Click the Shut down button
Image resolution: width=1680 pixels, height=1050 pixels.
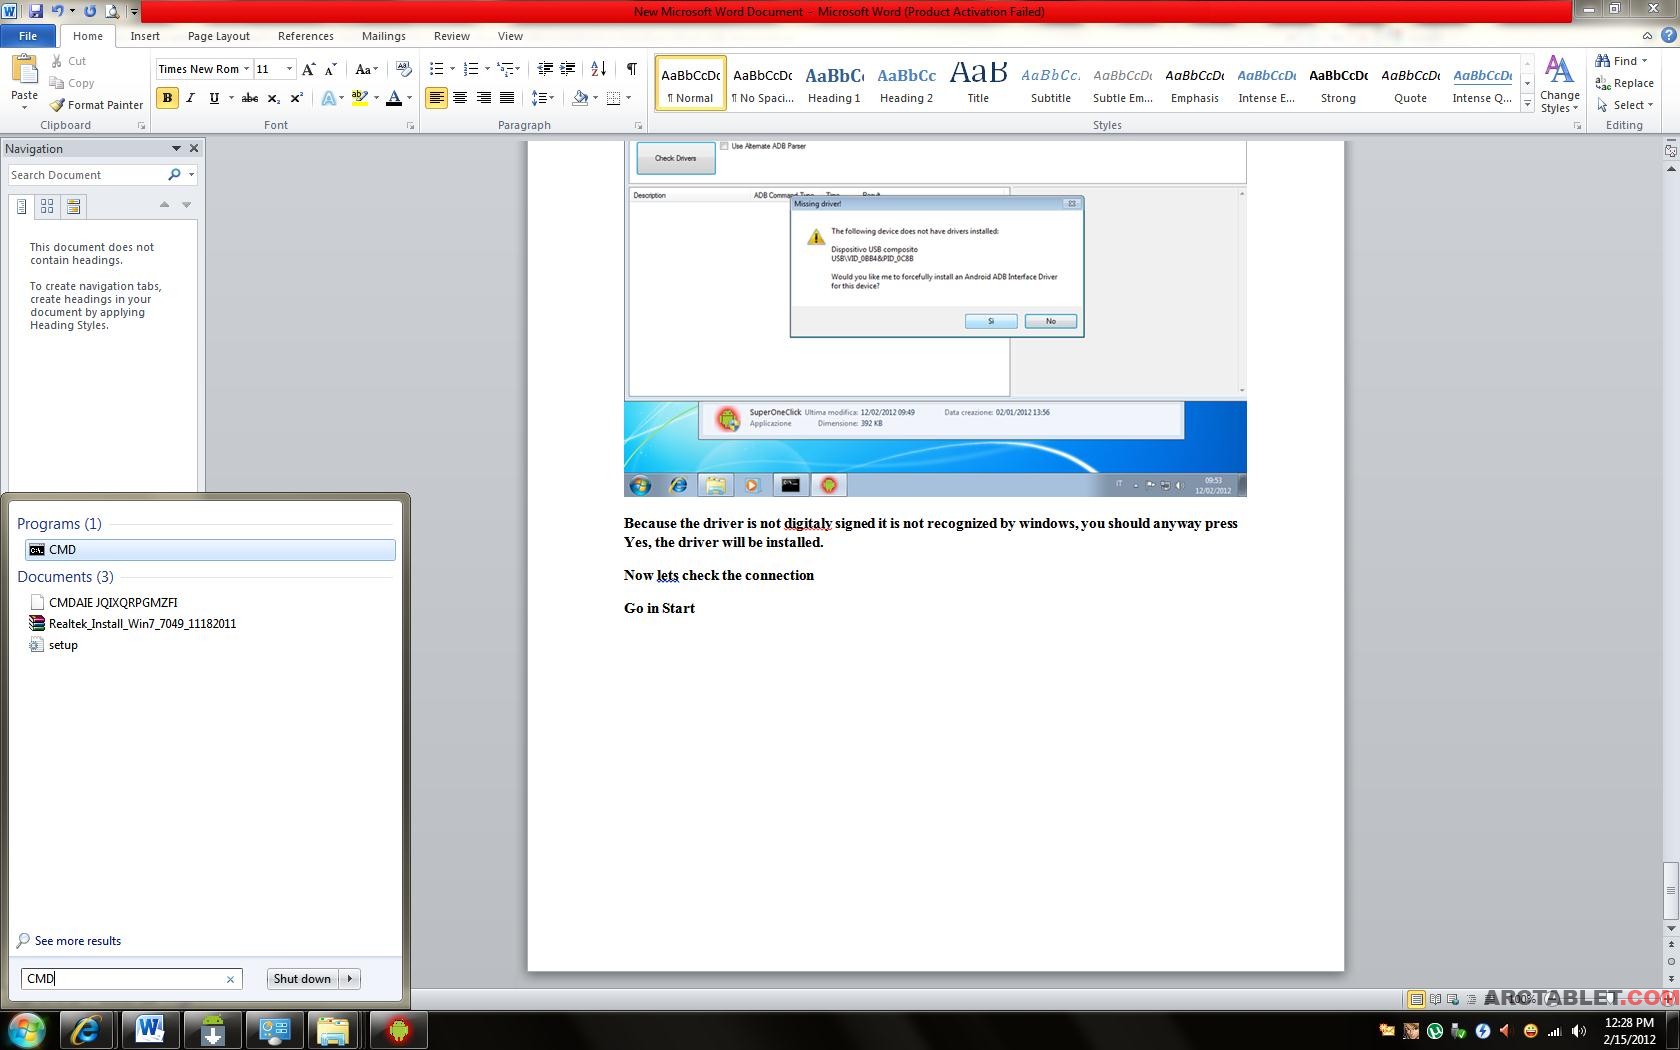point(302,979)
